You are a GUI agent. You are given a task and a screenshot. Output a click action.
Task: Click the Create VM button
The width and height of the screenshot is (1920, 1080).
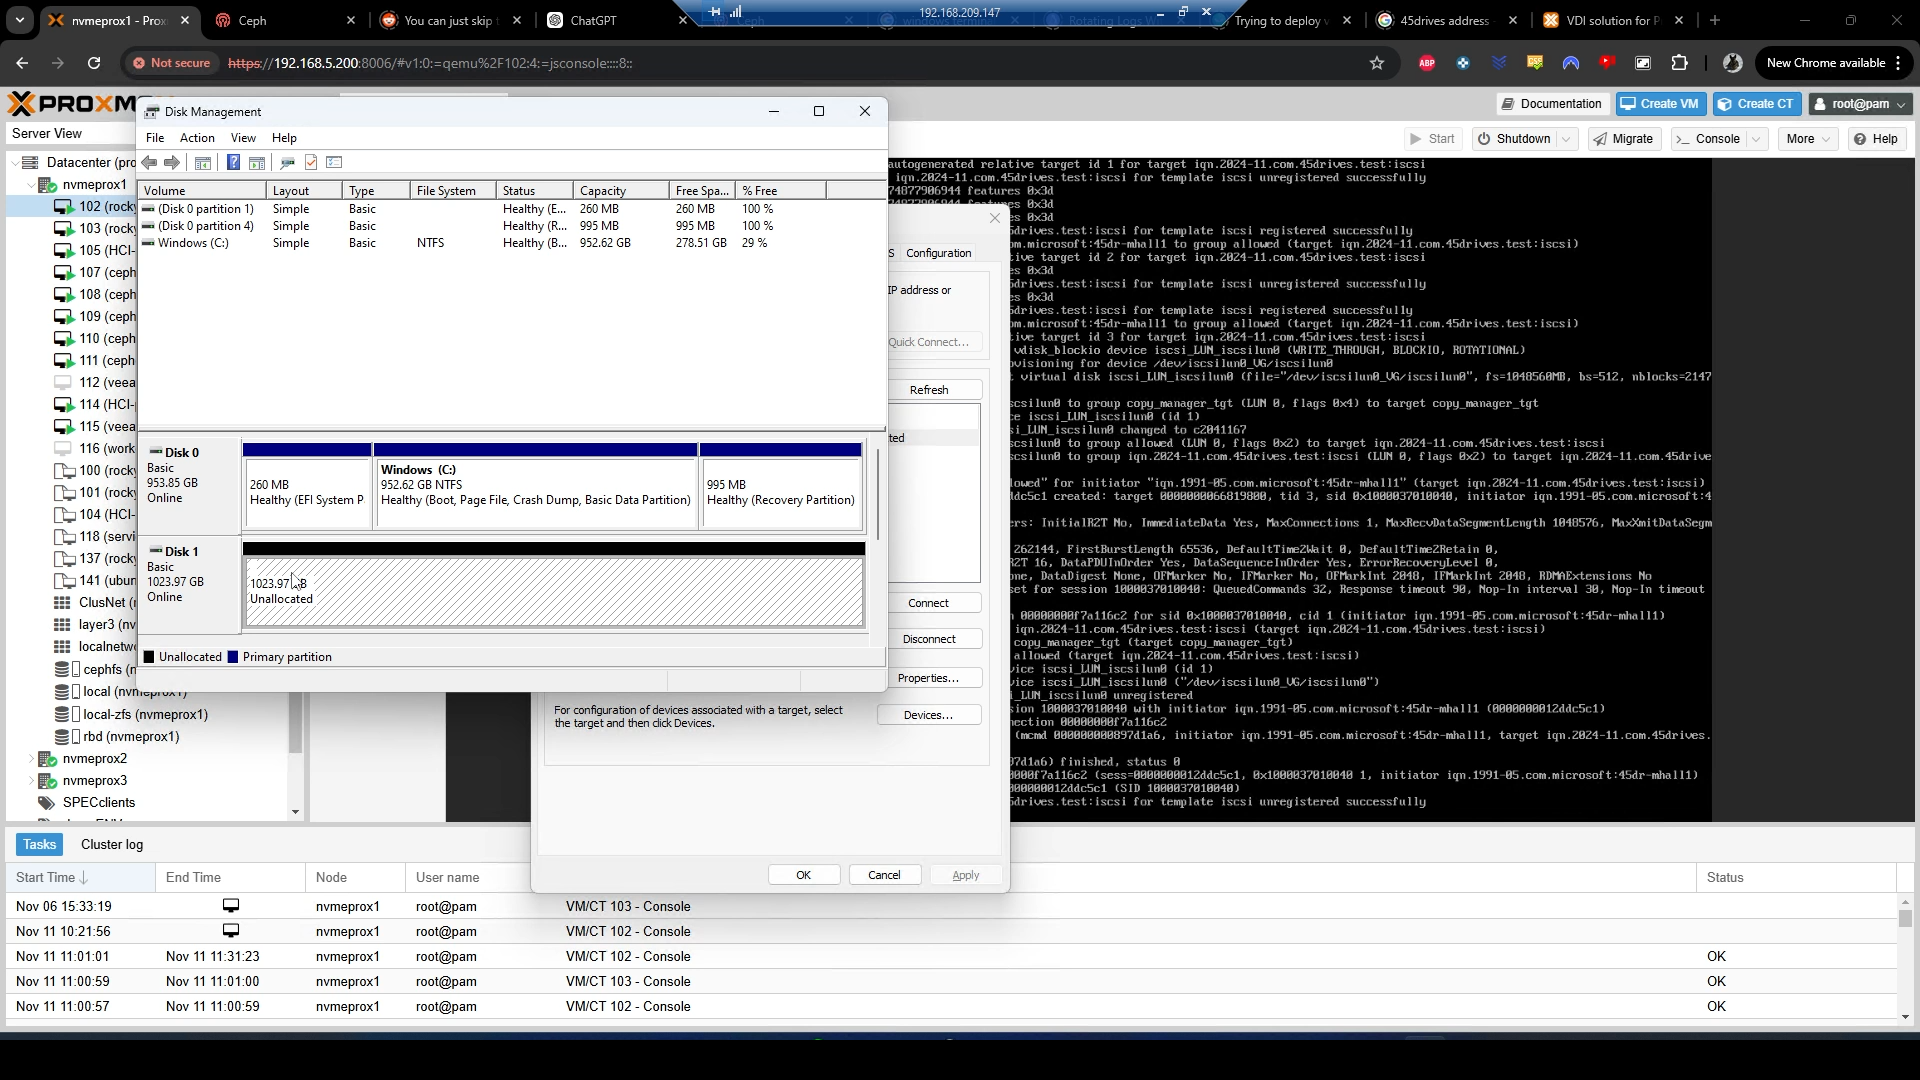(1660, 104)
